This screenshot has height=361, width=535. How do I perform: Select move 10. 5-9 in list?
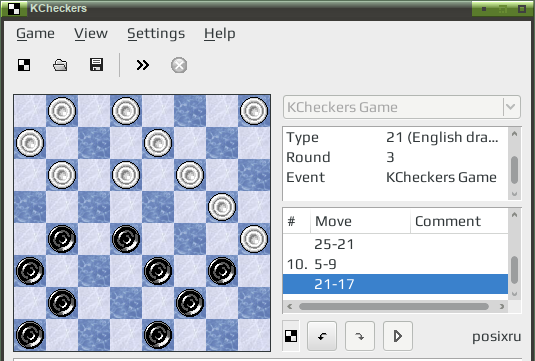(x=395, y=264)
